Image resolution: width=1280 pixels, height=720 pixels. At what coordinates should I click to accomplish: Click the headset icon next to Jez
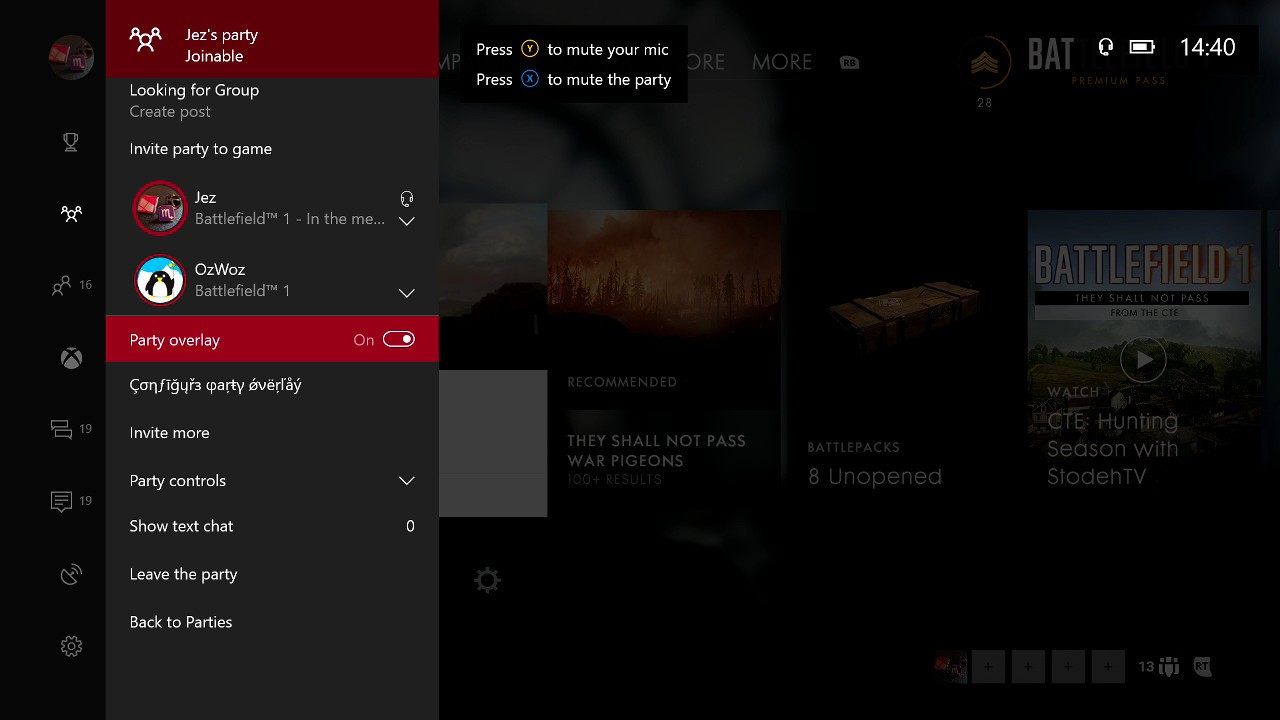point(407,198)
